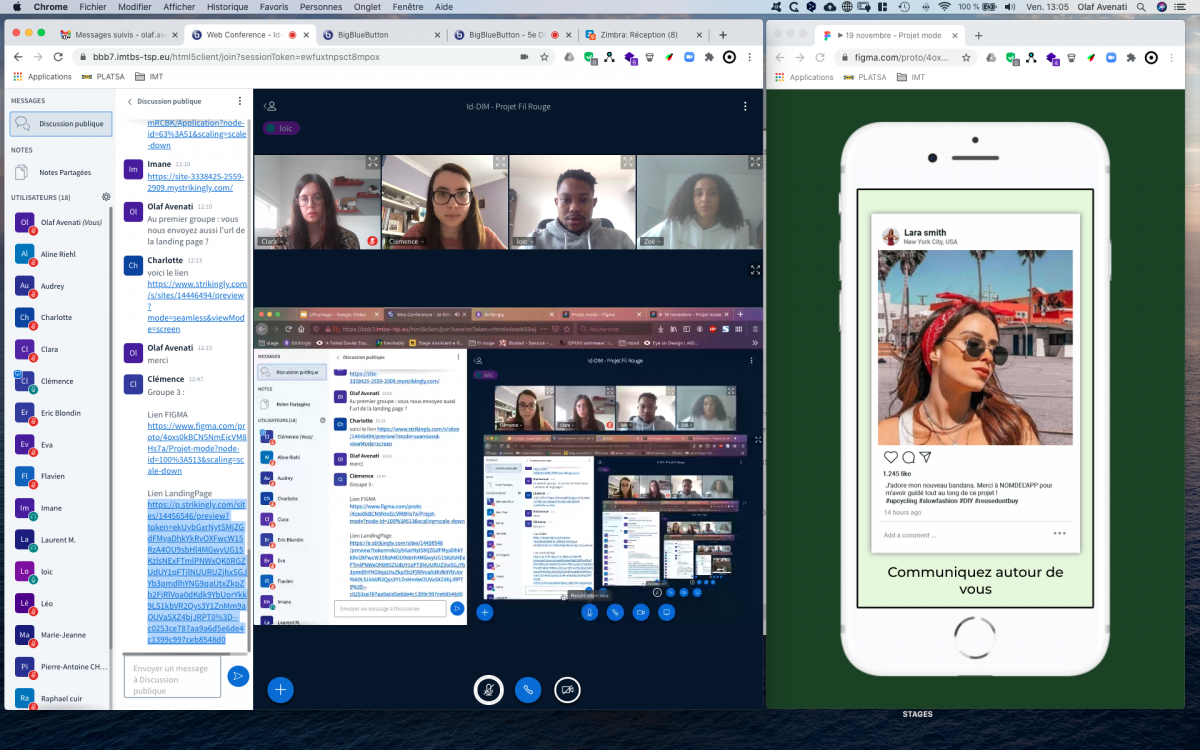The width and height of the screenshot is (1200, 750).
Task: Click the speech-bubble comment icon on post
Action: pos(908,457)
